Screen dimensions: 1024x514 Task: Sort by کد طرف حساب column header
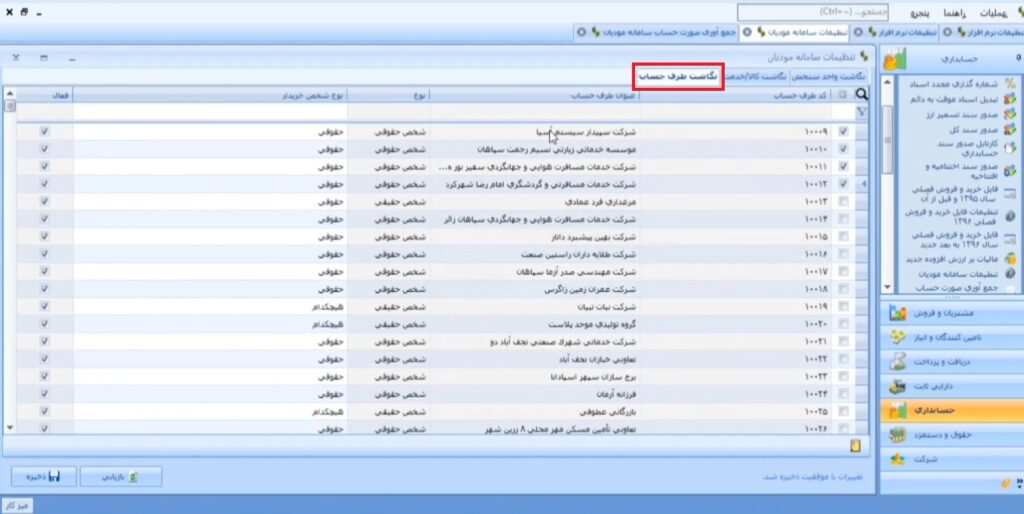tap(738, 95)
